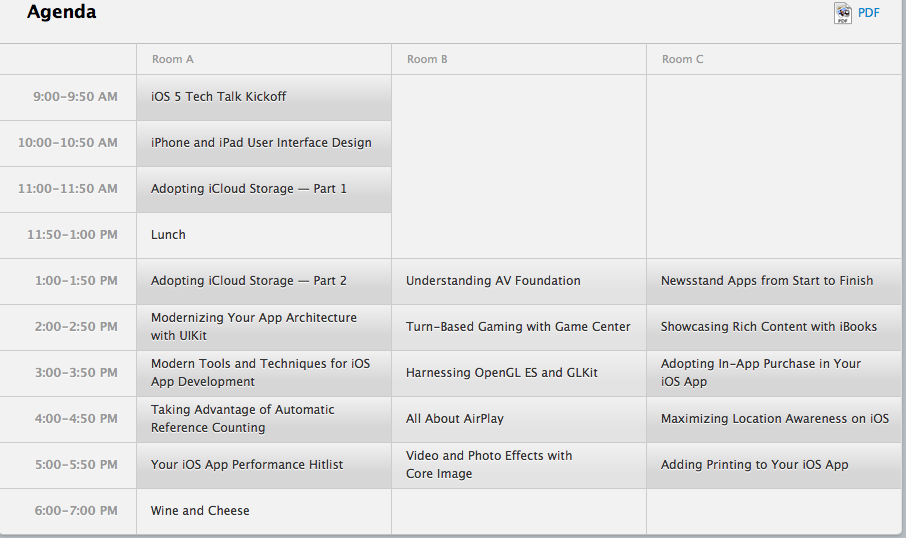Click the Lunch entry

pyautogui.click(x=264, y=235)
